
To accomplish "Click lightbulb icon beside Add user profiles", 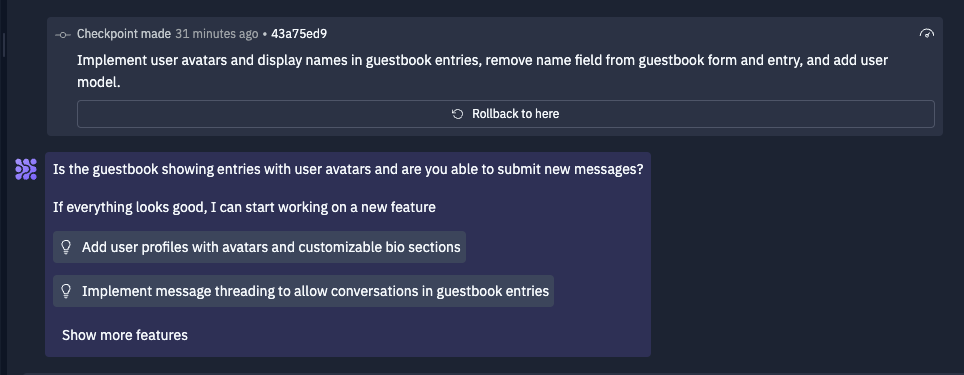I will coord(66,247).
